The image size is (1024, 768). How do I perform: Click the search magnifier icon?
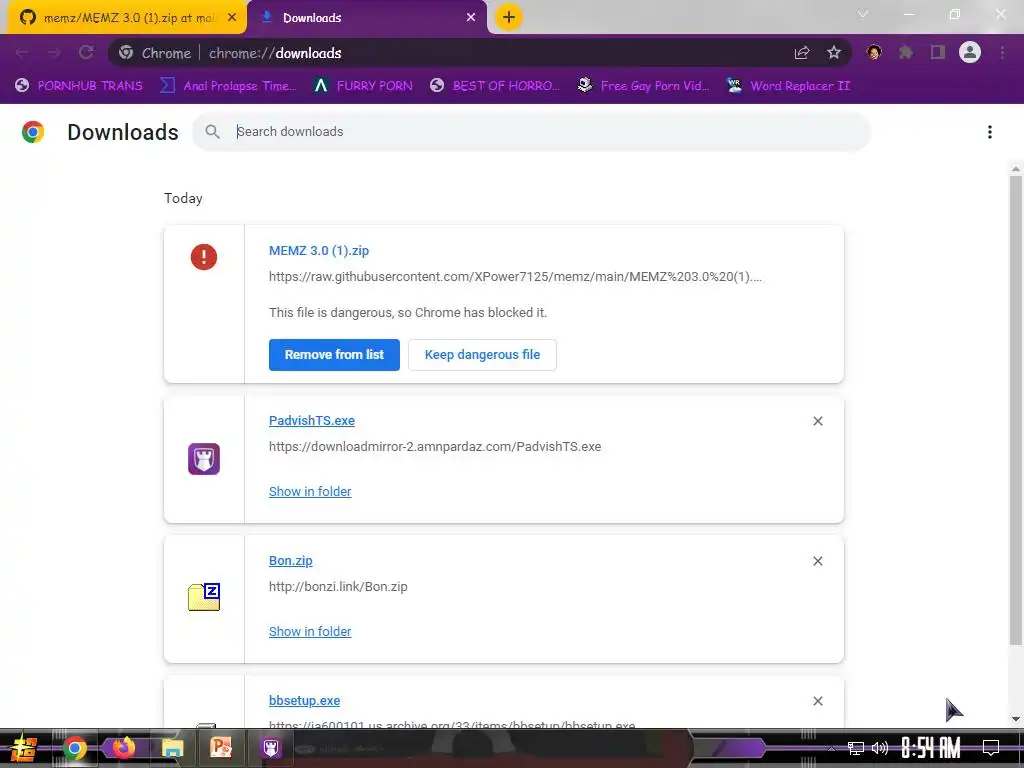tap(212, 132)
